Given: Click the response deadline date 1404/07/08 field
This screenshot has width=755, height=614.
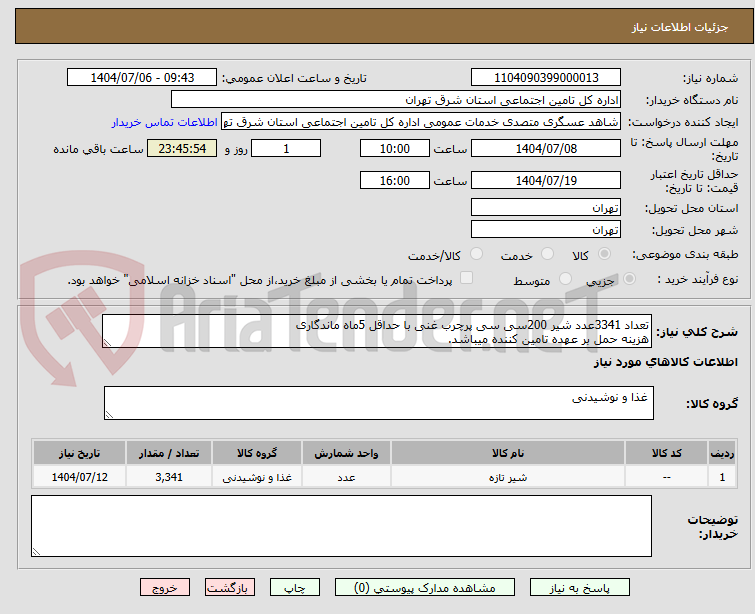Looking at the screenshot, I should (546, 148).
